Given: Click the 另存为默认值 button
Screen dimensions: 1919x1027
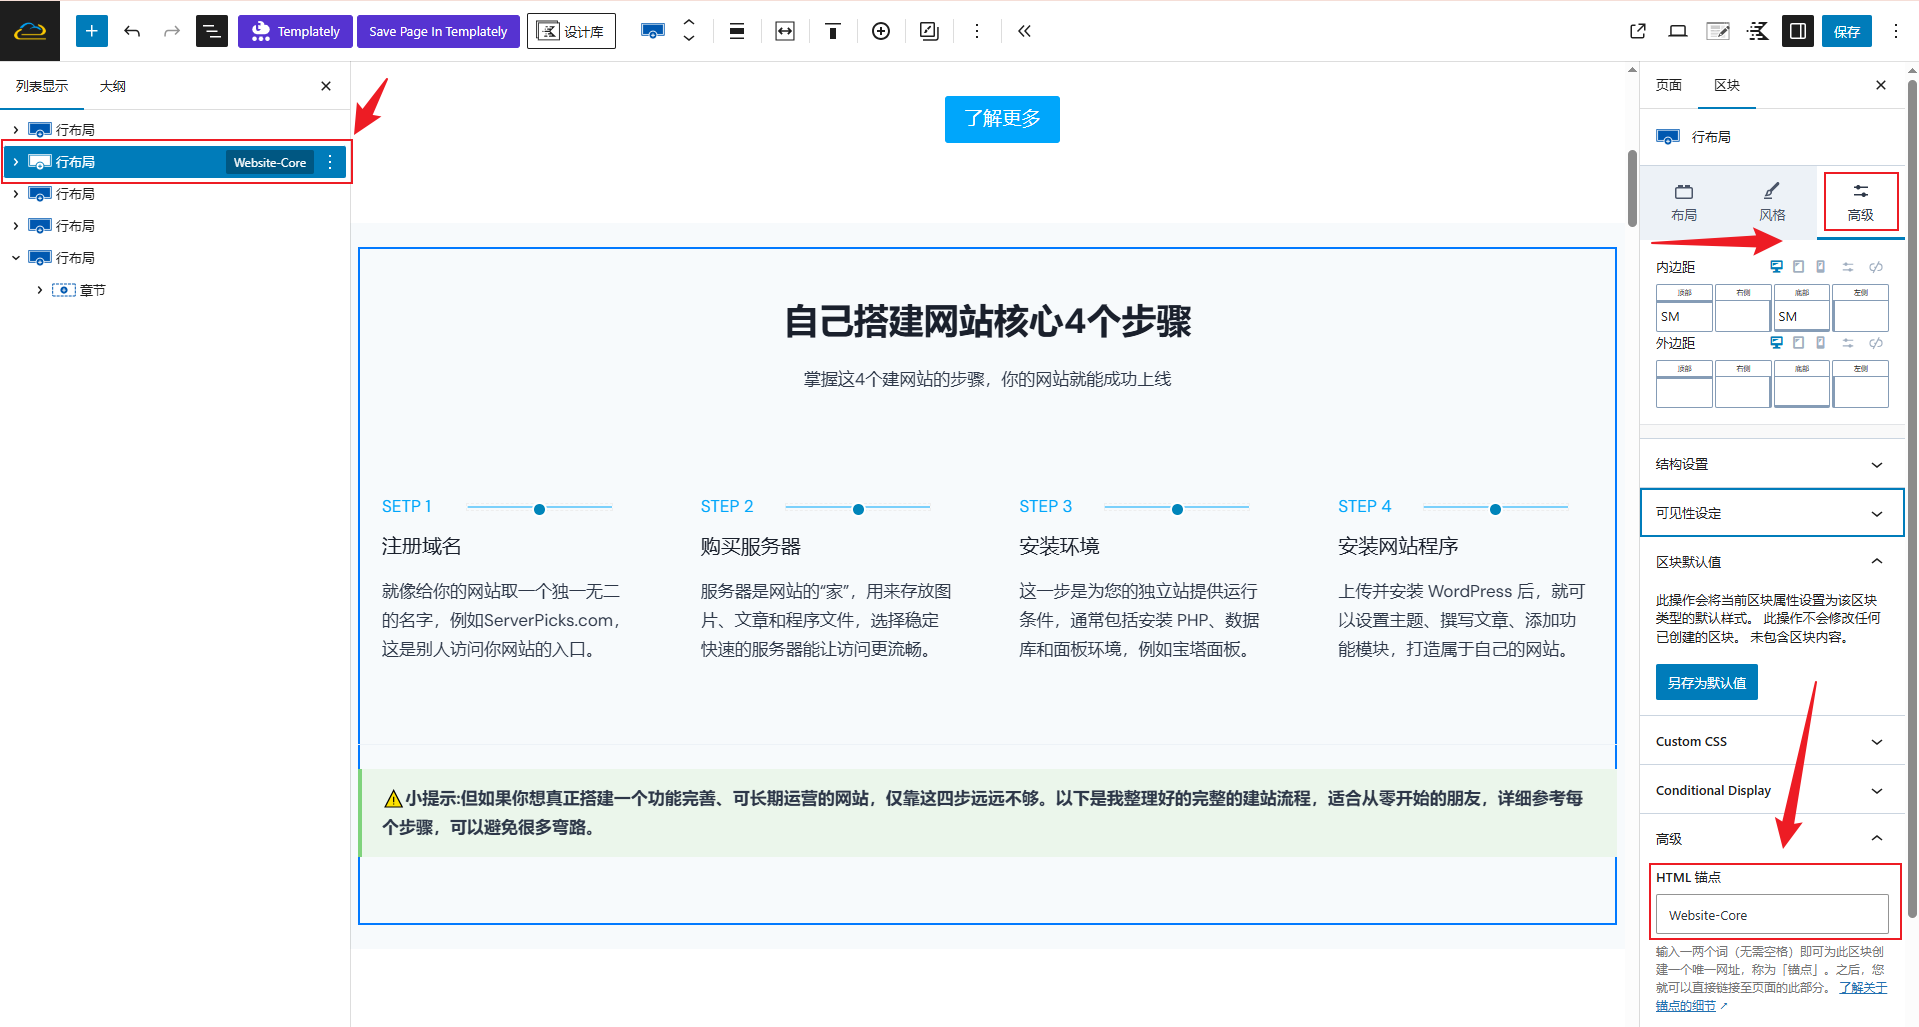Looking at the screenshot, I should [1706, 683].
